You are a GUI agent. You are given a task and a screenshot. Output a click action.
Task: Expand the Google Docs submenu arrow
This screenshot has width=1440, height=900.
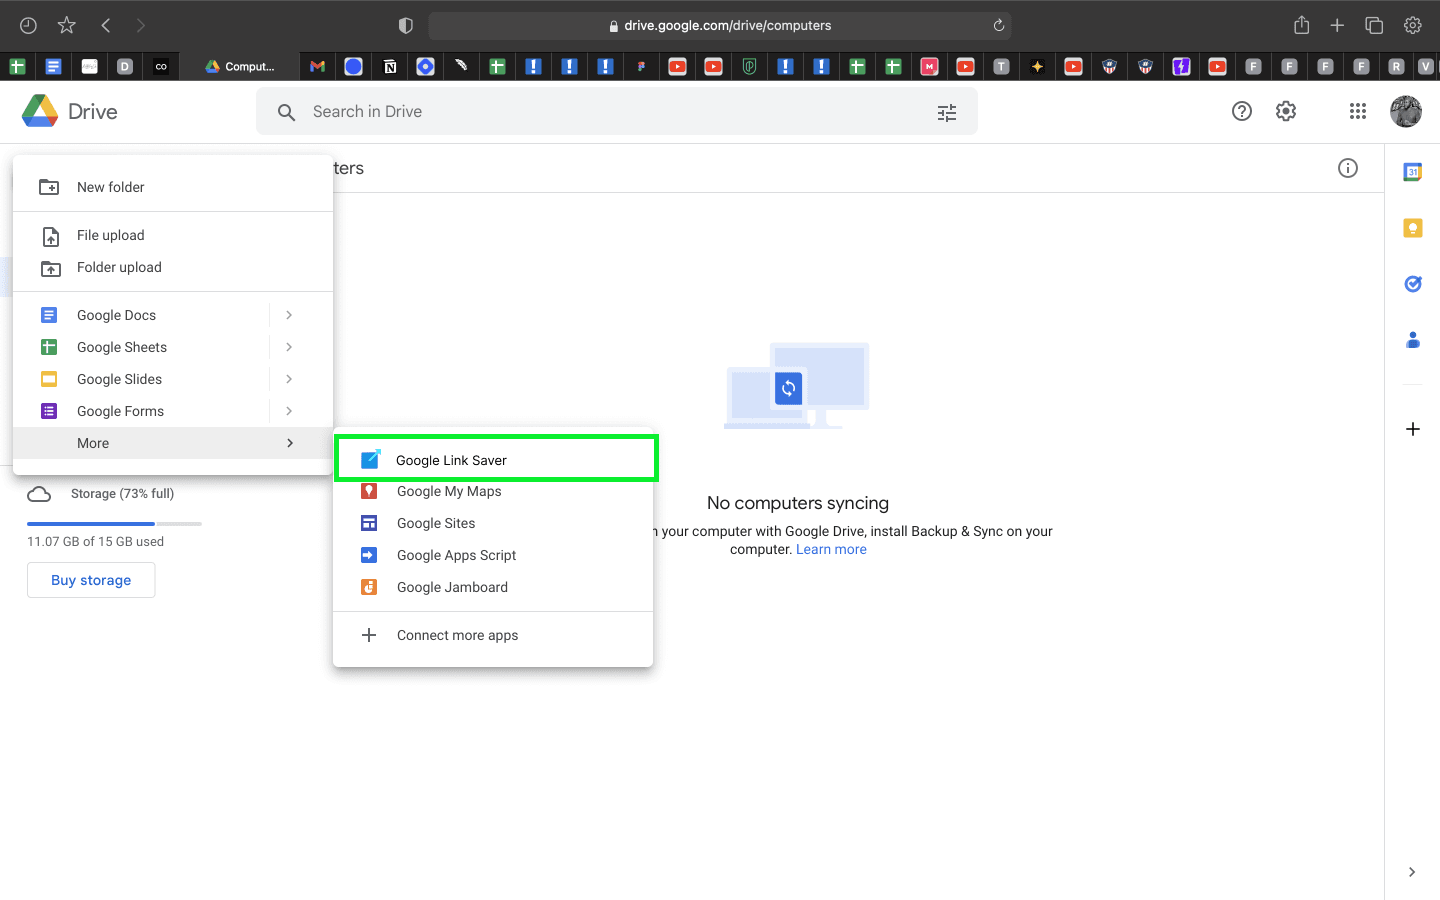click(x=289, y=315)
